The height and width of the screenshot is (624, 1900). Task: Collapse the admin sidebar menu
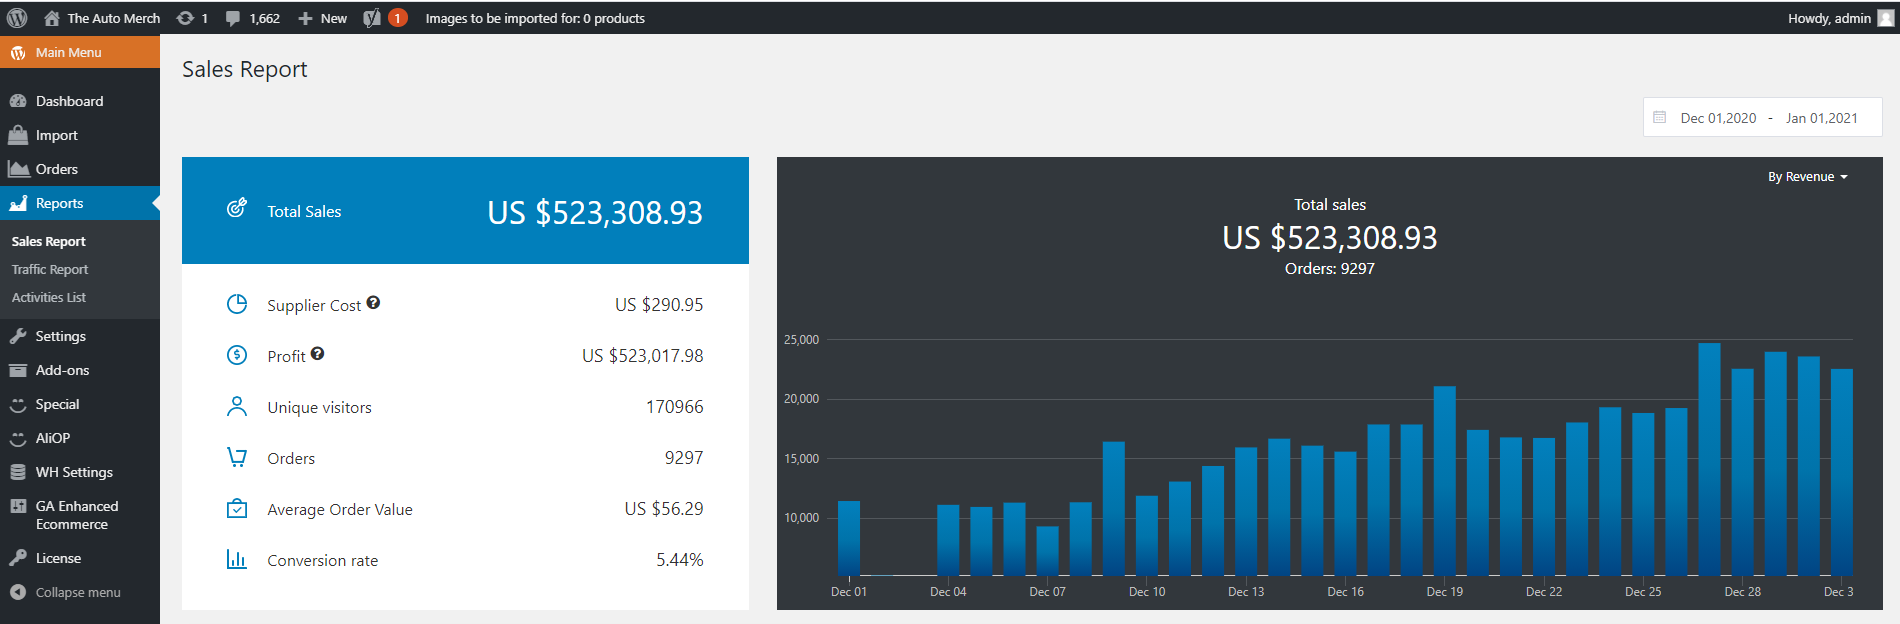[67, 592]
